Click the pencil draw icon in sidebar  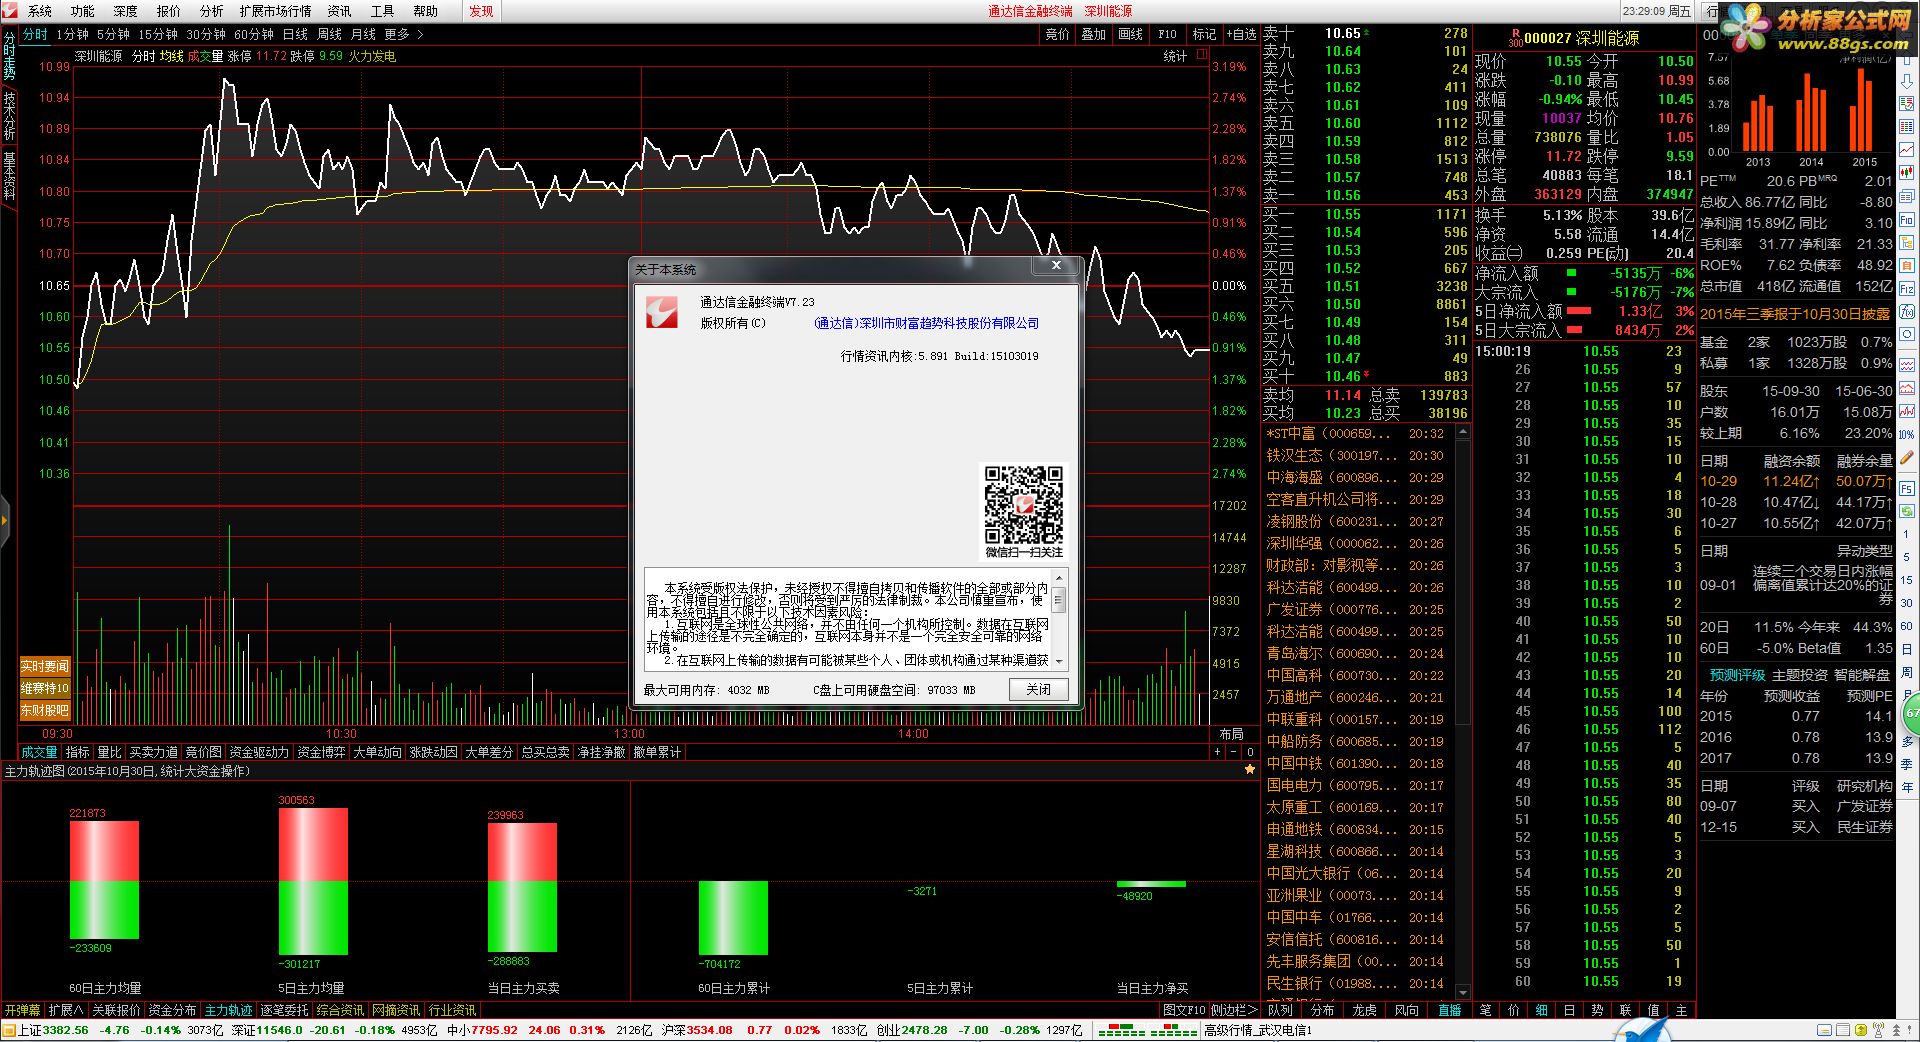point(1907,457)
